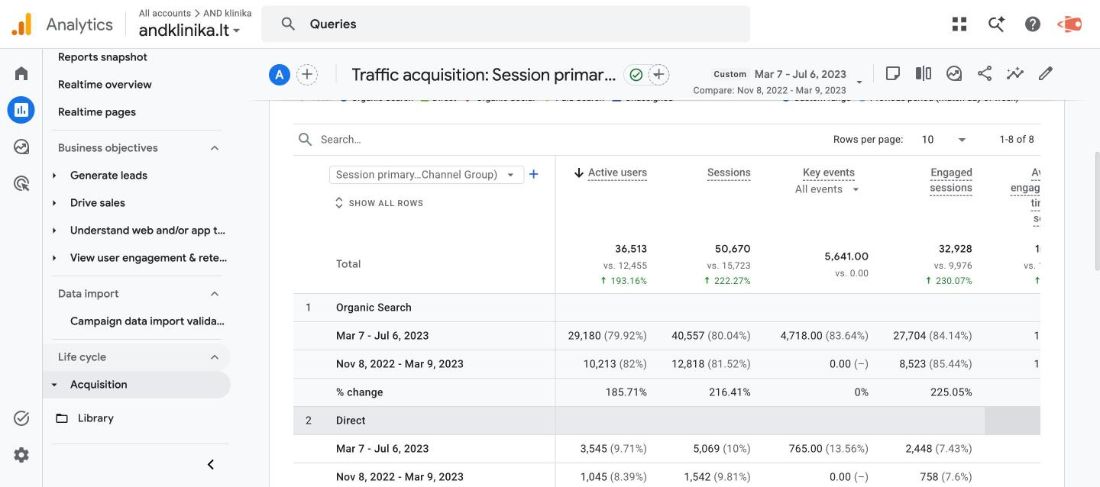Add a filter with plus beside title
This screenshot has height=487, width=1100.
point(658,74)
